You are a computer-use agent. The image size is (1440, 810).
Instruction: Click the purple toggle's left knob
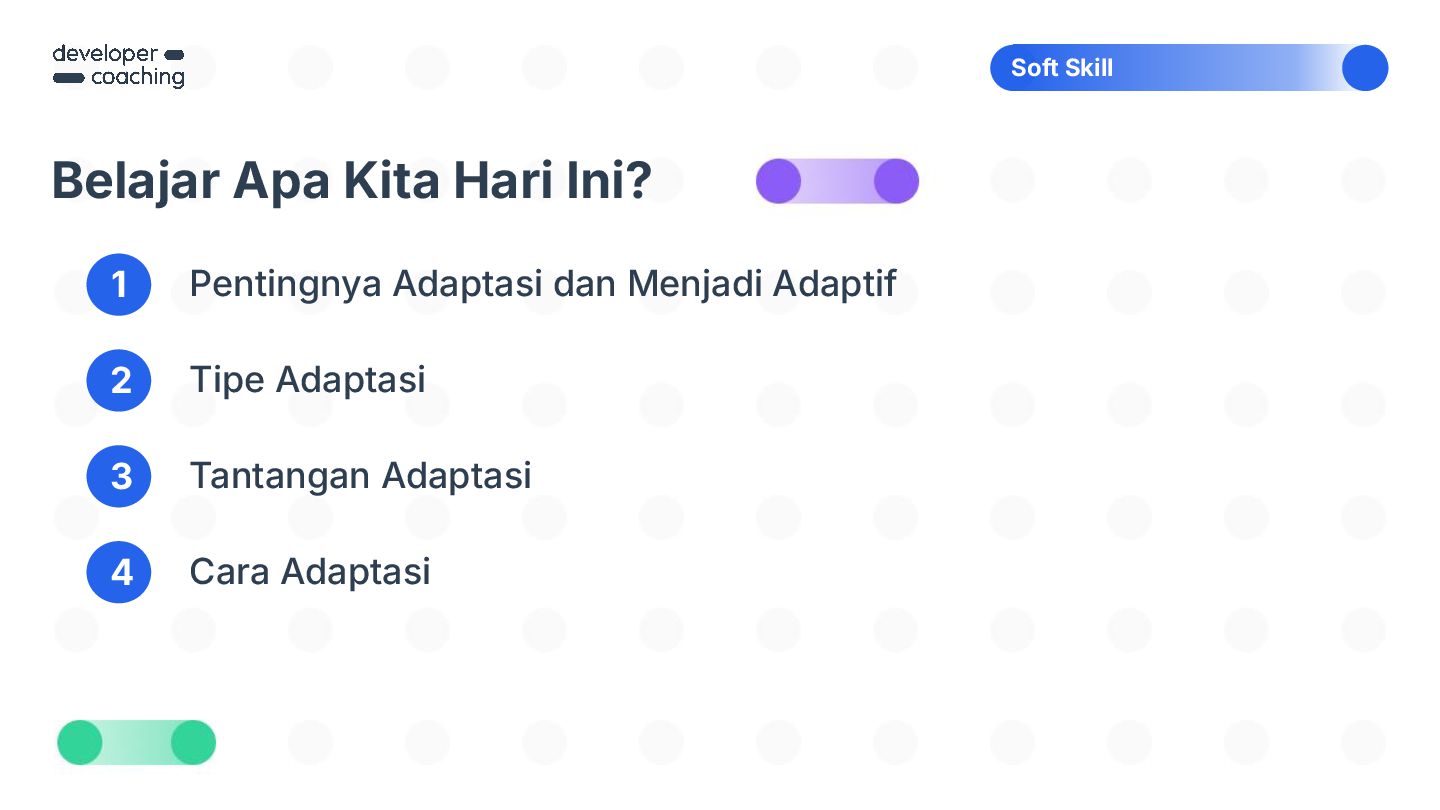(x=778, y=181)
